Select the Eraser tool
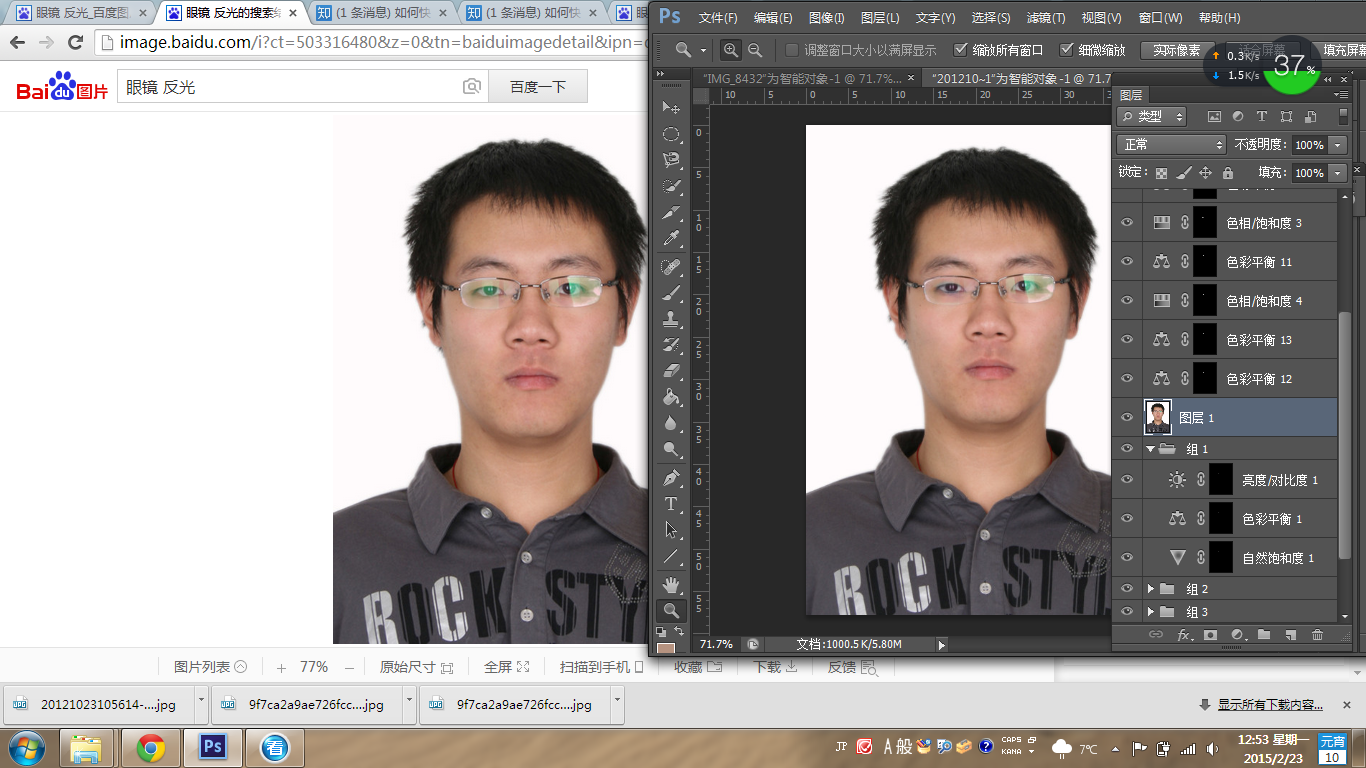 [x=671, y=371]
